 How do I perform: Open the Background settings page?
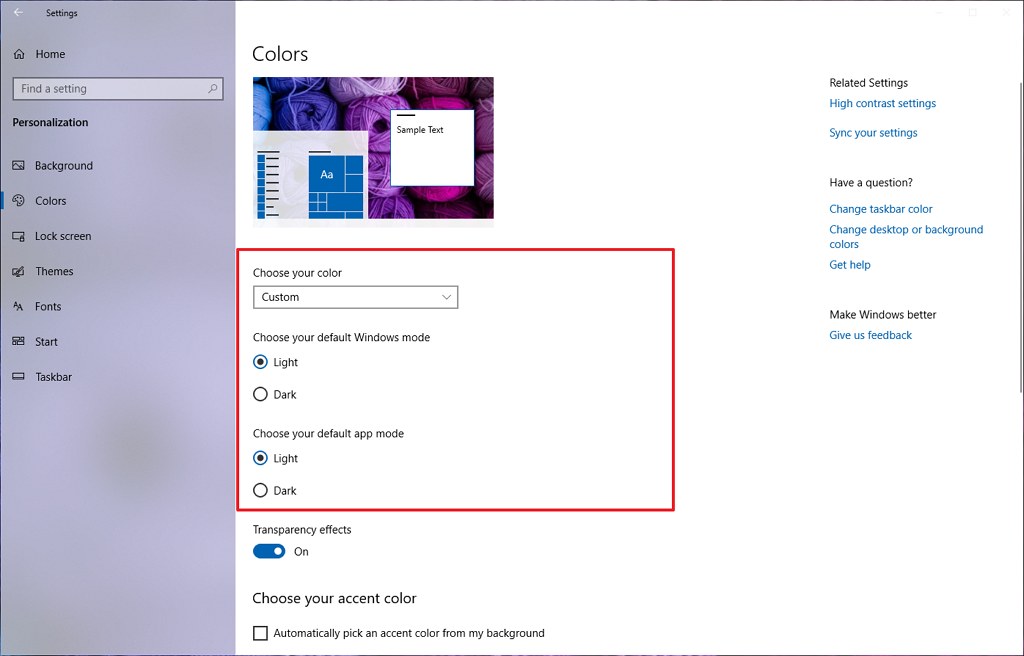tap(64, 165)
